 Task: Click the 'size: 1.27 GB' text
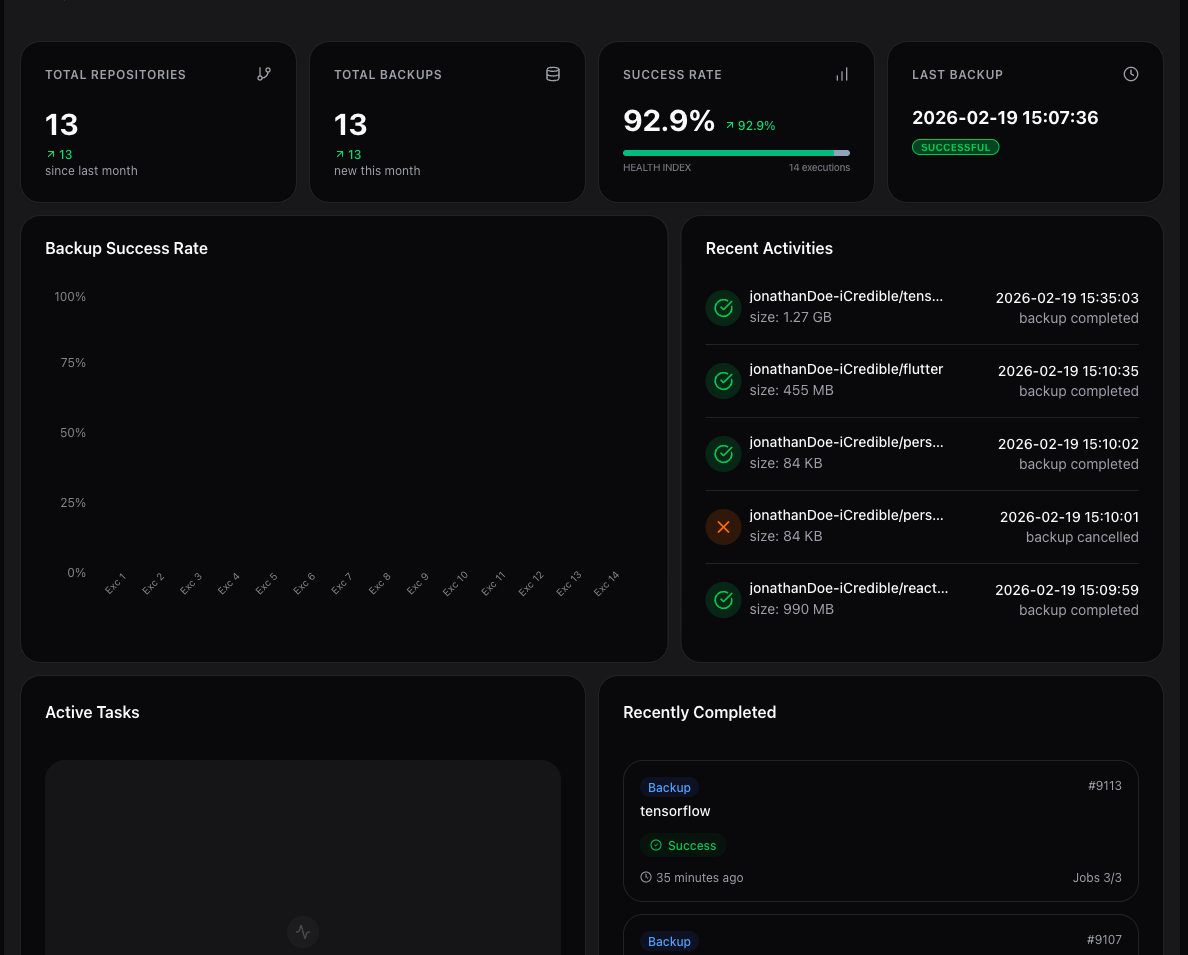click(x=790, y=317)
